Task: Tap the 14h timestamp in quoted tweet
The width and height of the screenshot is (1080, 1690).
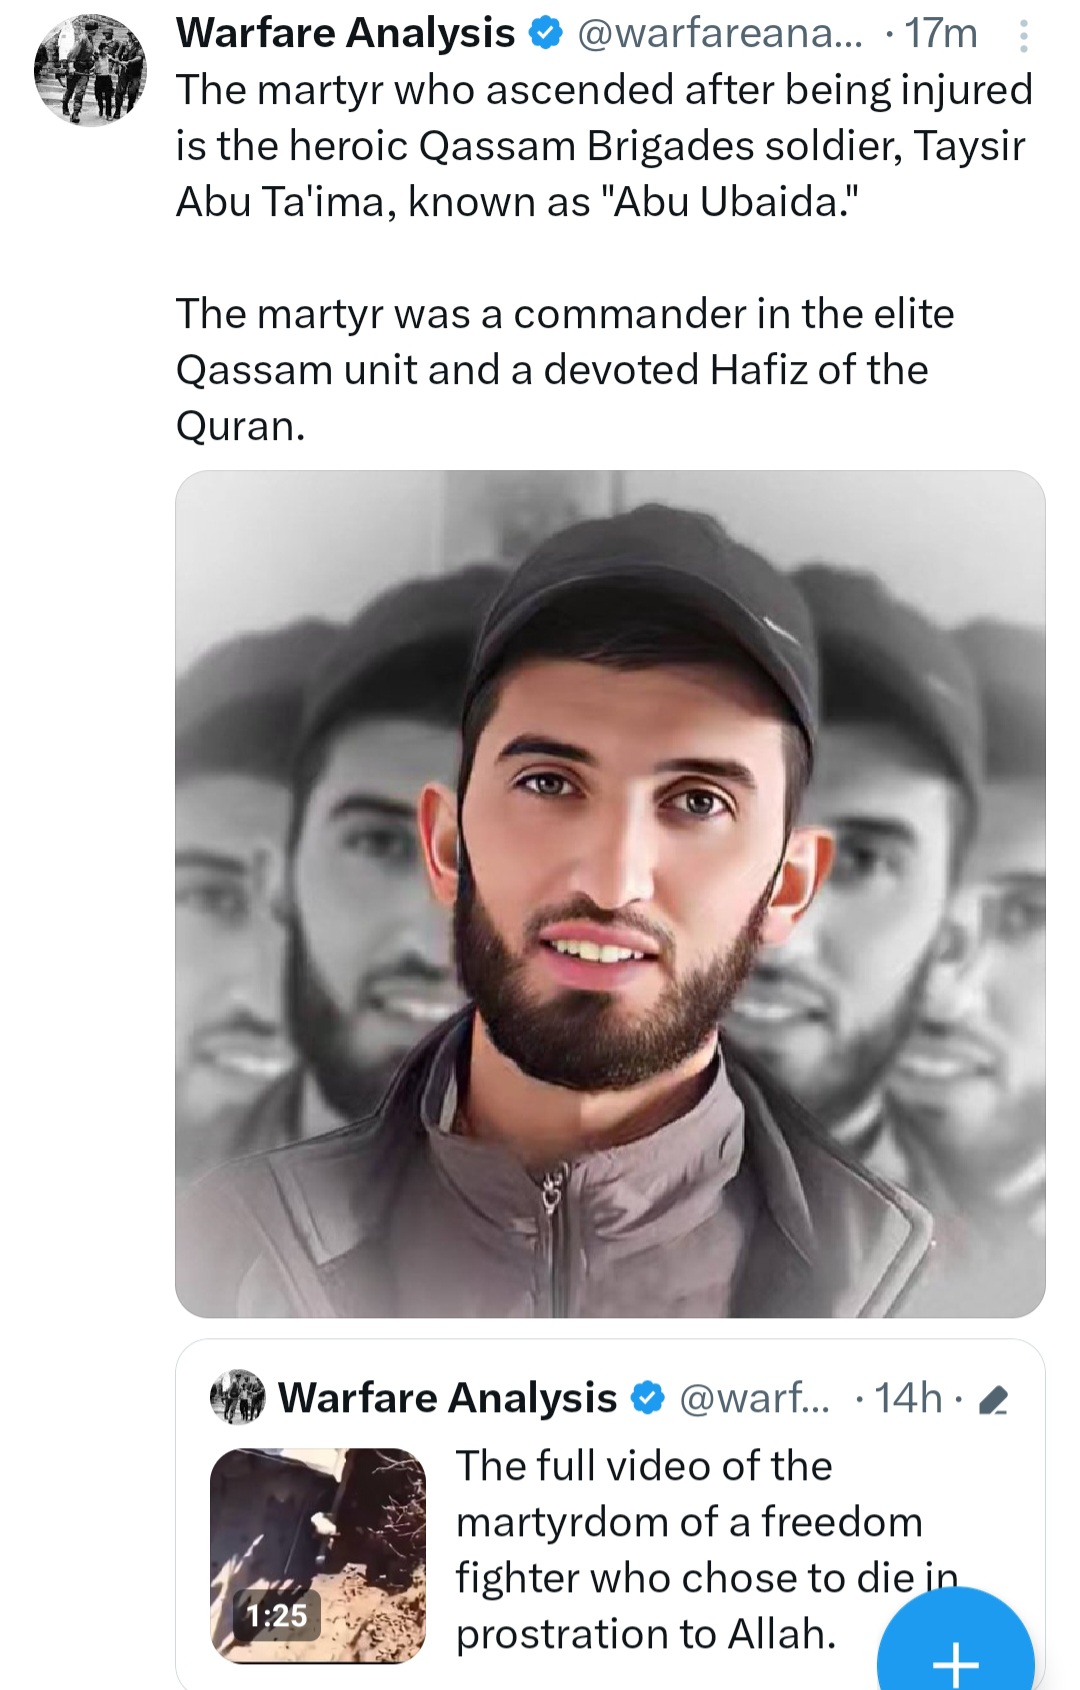Action: 908,1398
